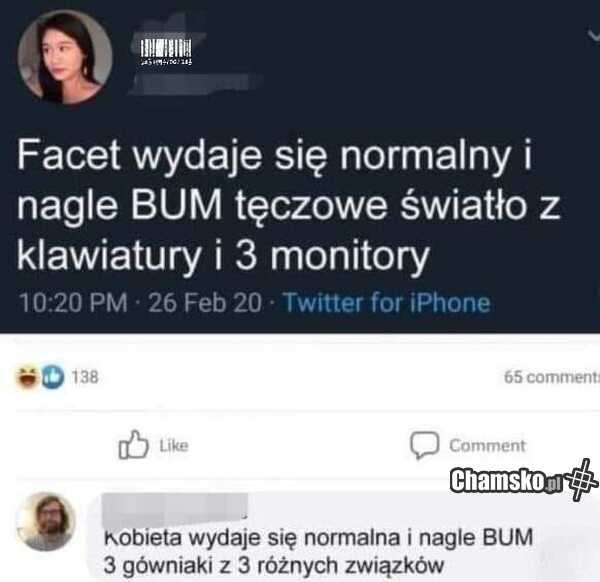Click the barcode emoji in the username
Image resolution: width=600 pixels, height=582 pixels.
[166, 52]
